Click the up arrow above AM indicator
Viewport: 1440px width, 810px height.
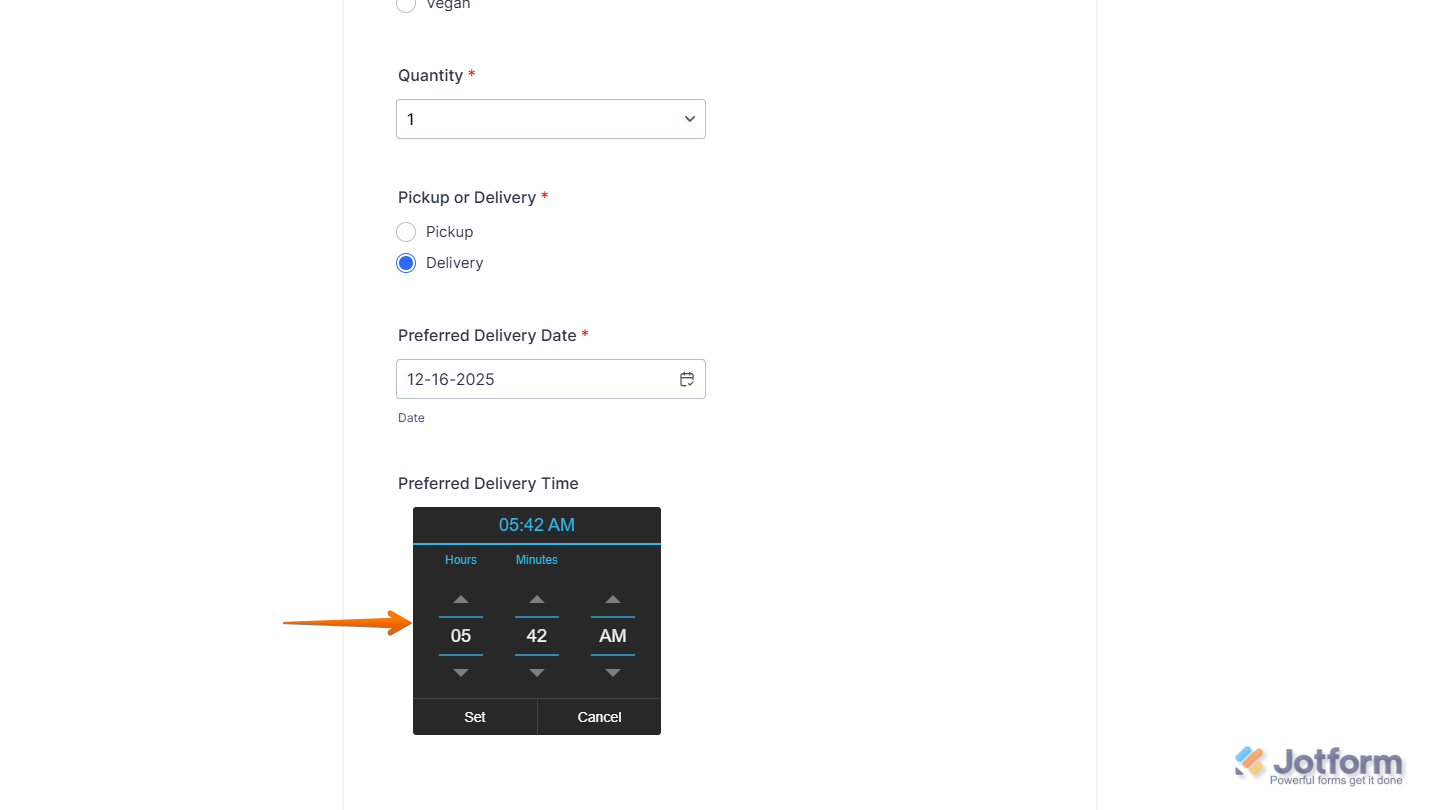coord(612,599)
